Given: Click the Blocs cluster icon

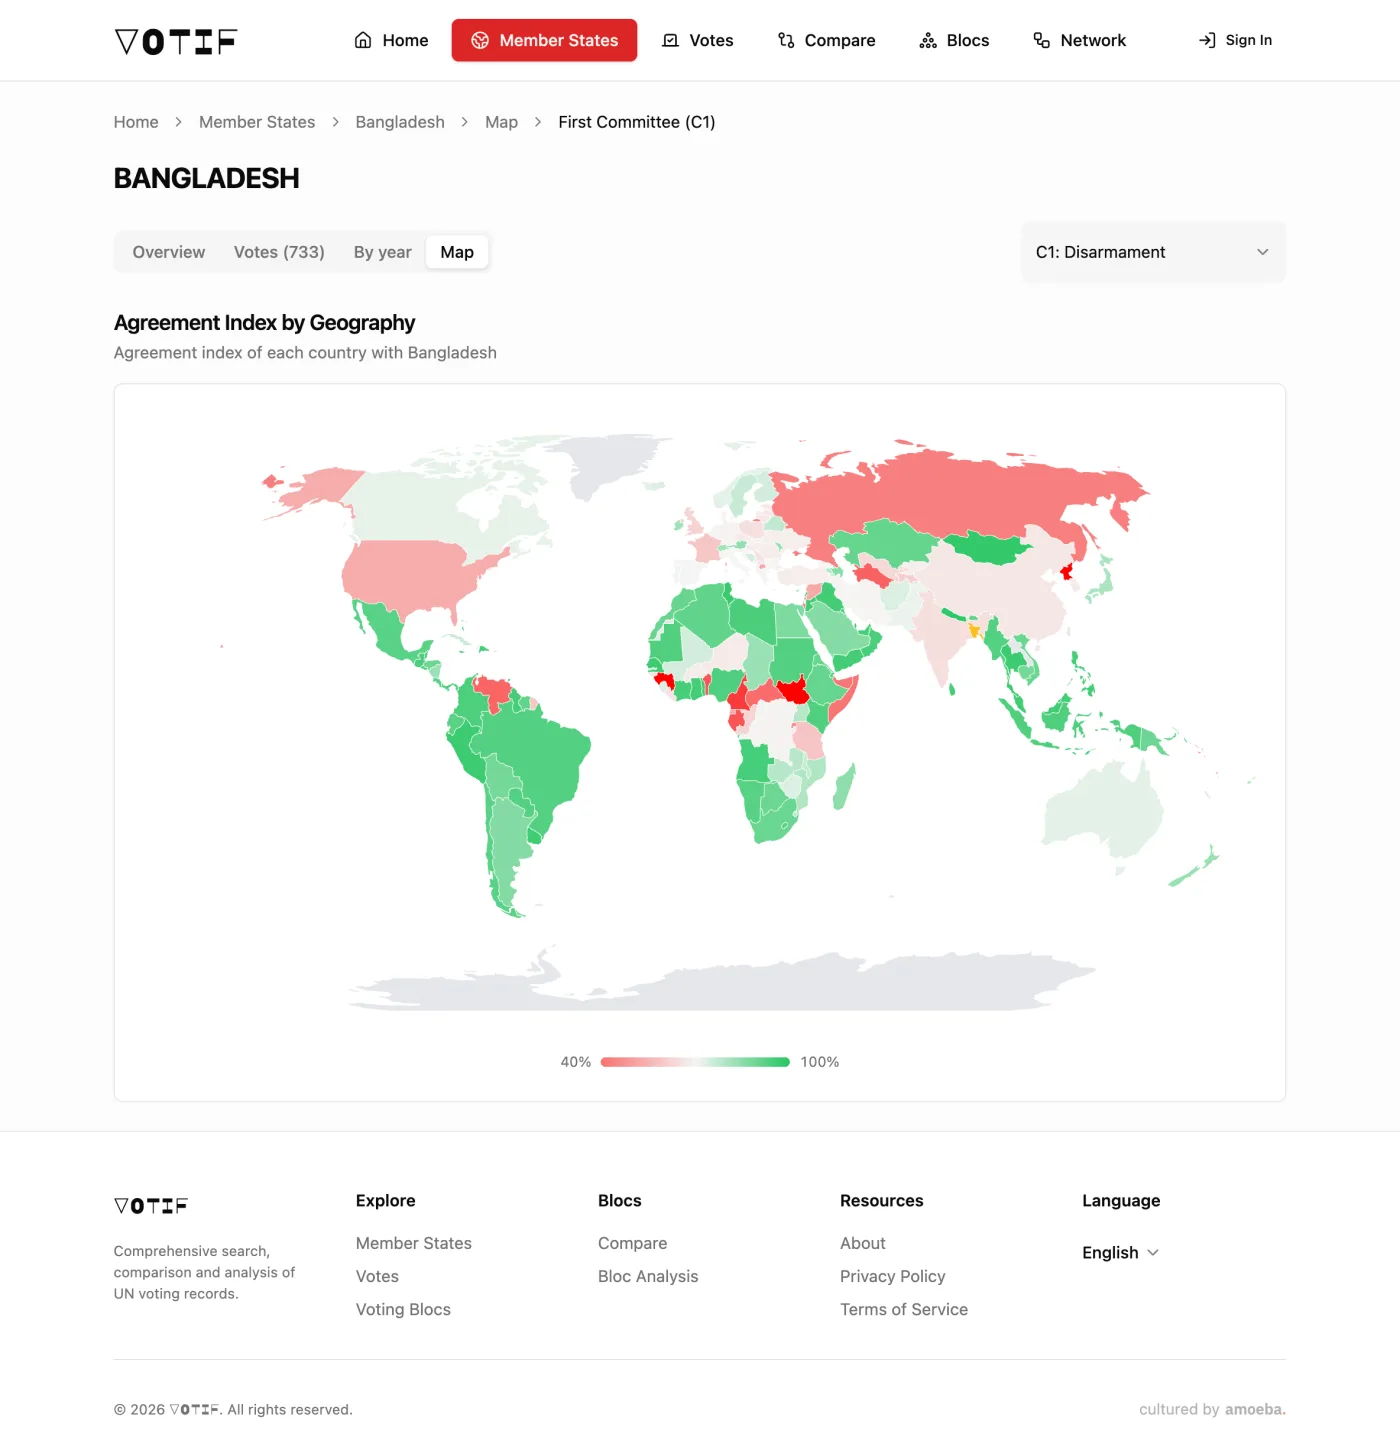Looking at the screenshot, I should click(x=928, y=40).
